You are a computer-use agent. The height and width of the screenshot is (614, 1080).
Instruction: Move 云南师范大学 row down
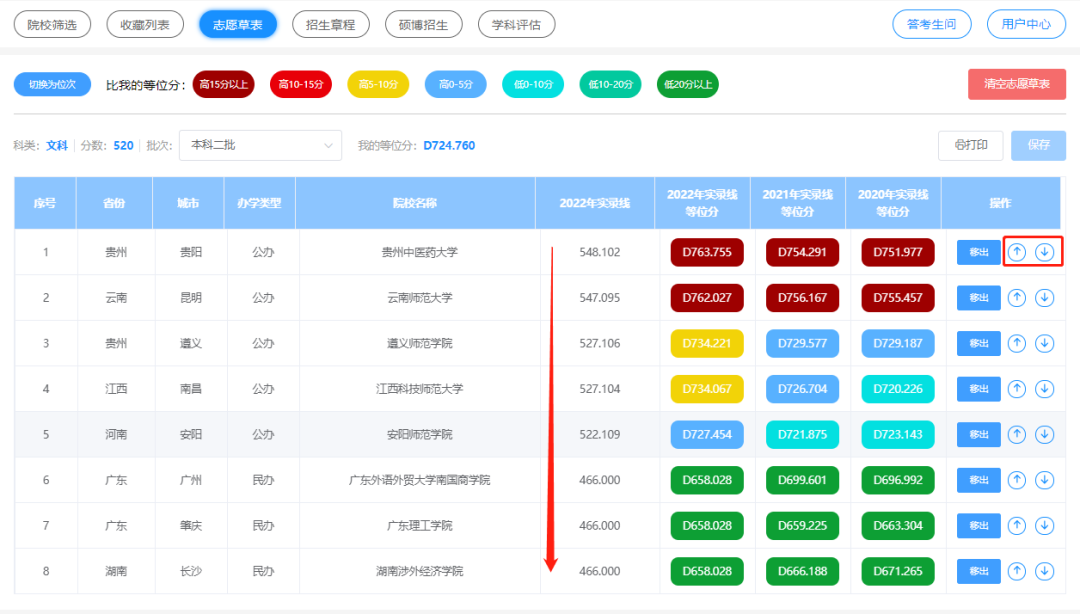[x=1045, y=298]
